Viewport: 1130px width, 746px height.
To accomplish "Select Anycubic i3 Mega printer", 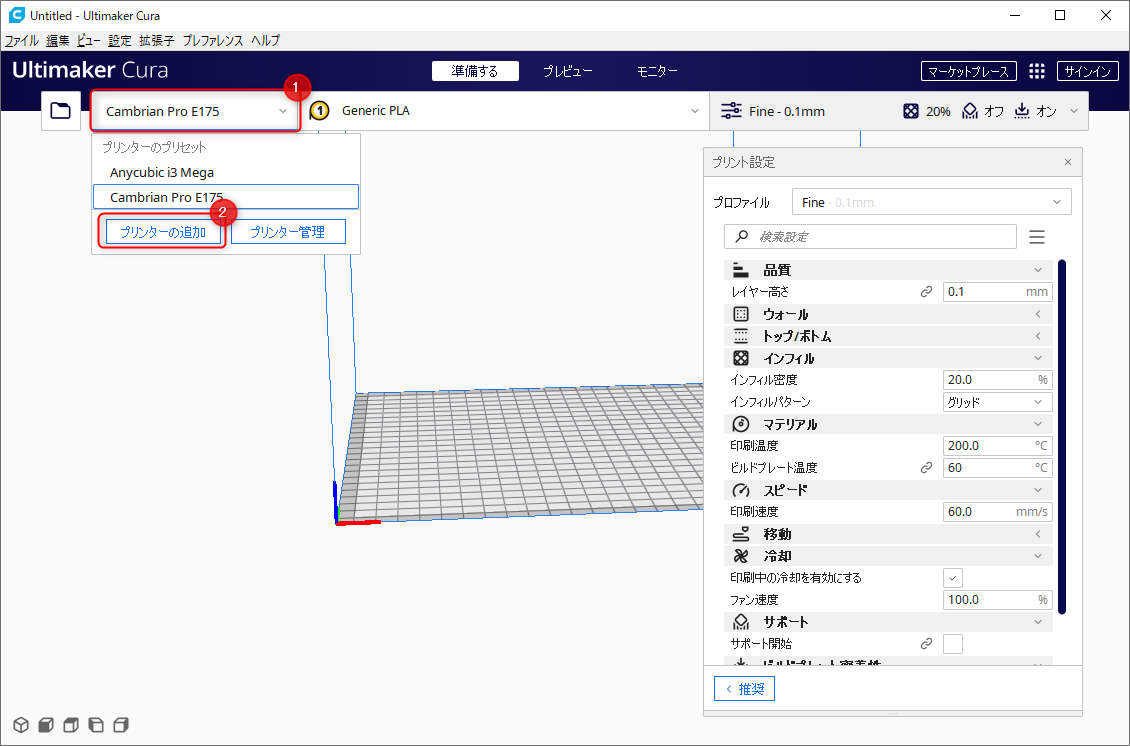I will click(226, 172).
